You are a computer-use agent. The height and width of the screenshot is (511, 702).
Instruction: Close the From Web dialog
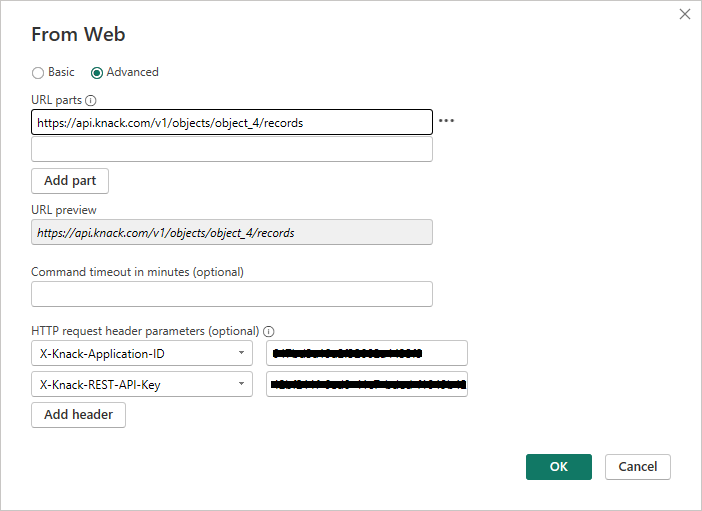(685, 14)
